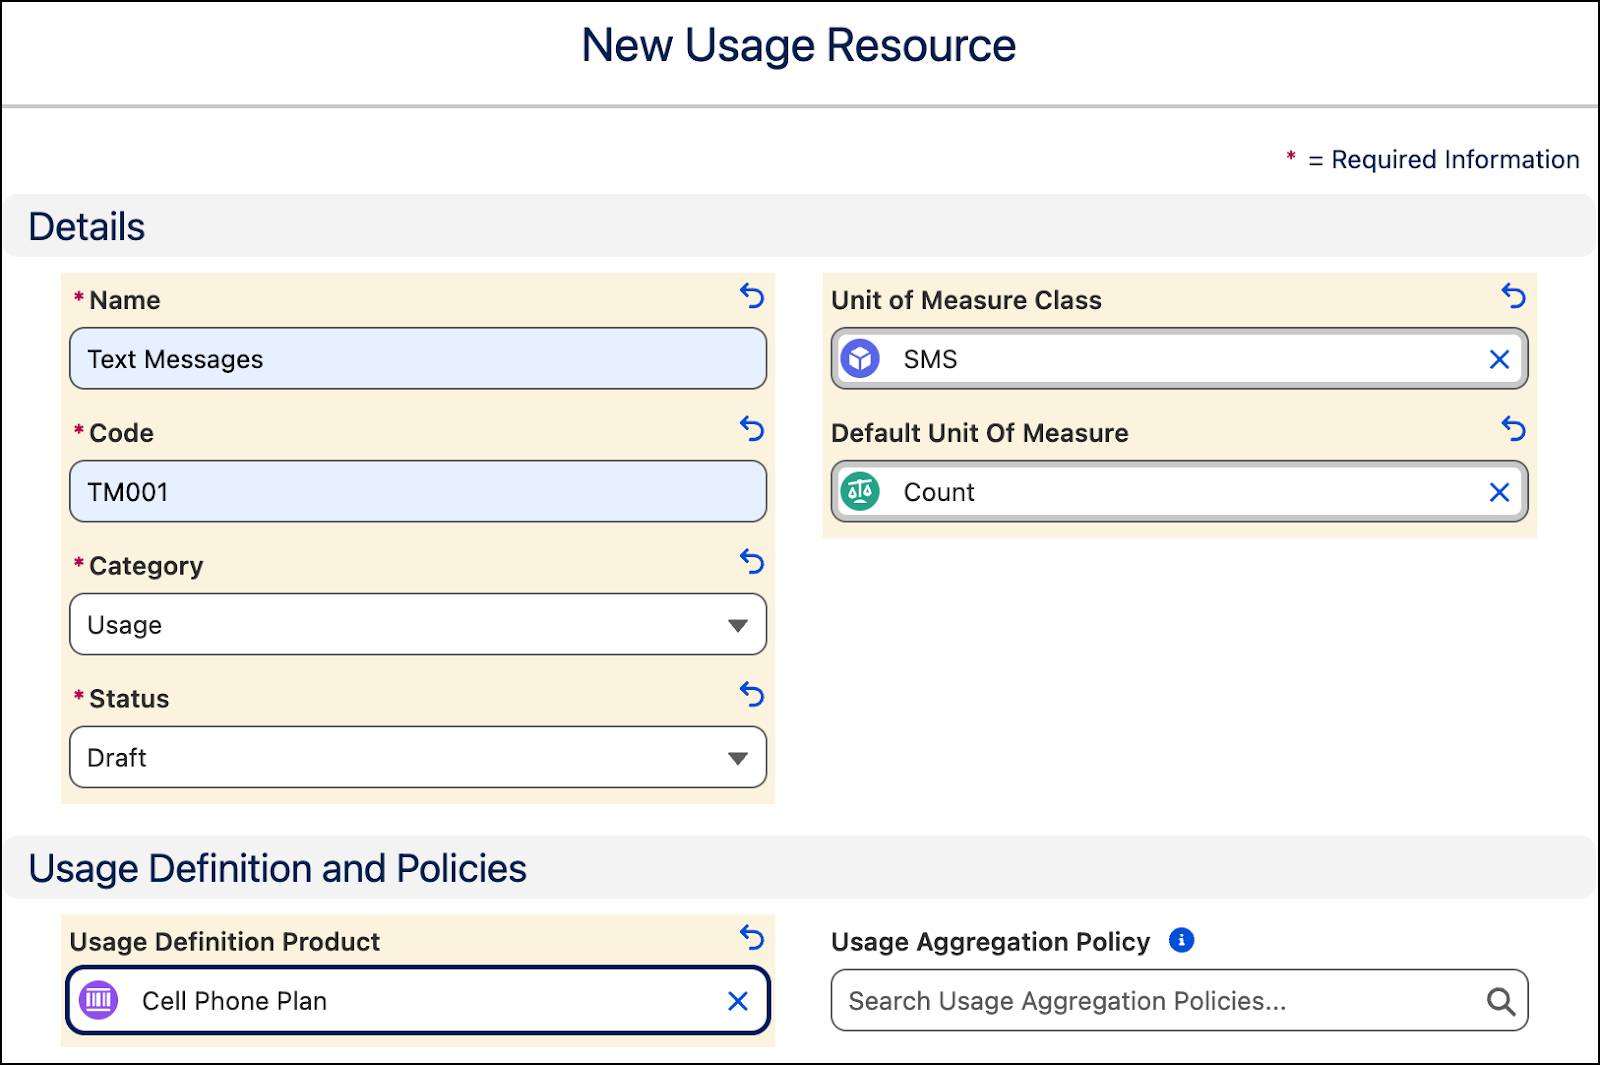Edit the Code field TM001
The height and width of the screenshot is (1065, 1600).
pos(418,492)
